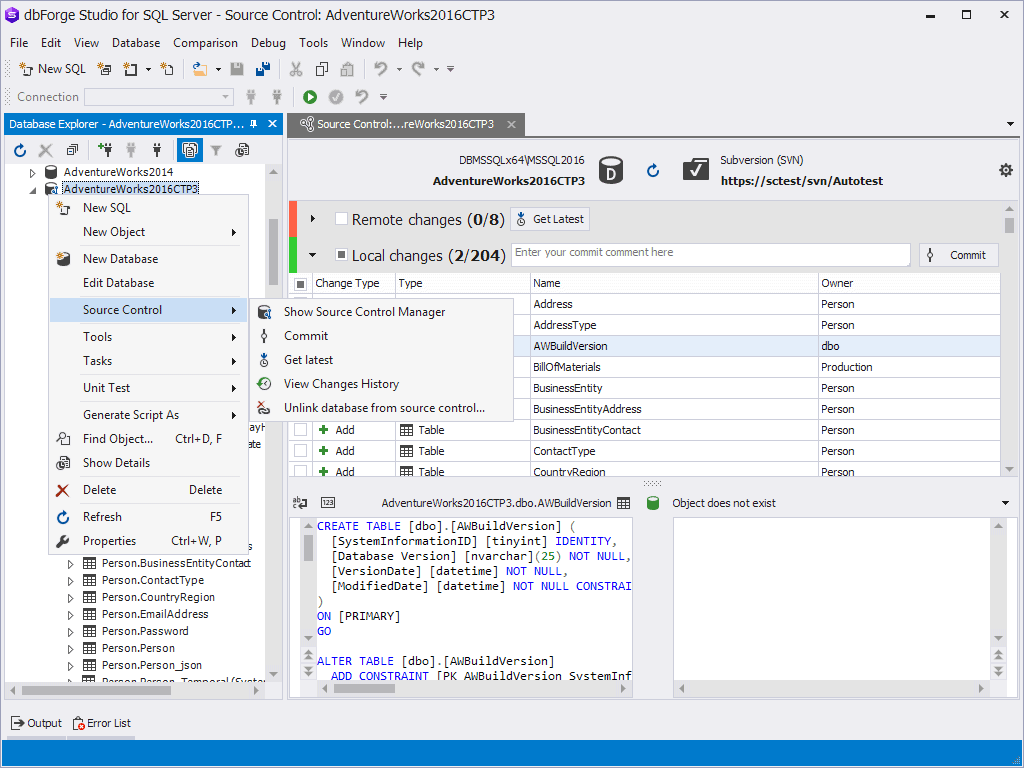Click the Commit button beside comment box
This screenshot has width=1024, height=768.
pyautogui.click(x=959, y=255)
